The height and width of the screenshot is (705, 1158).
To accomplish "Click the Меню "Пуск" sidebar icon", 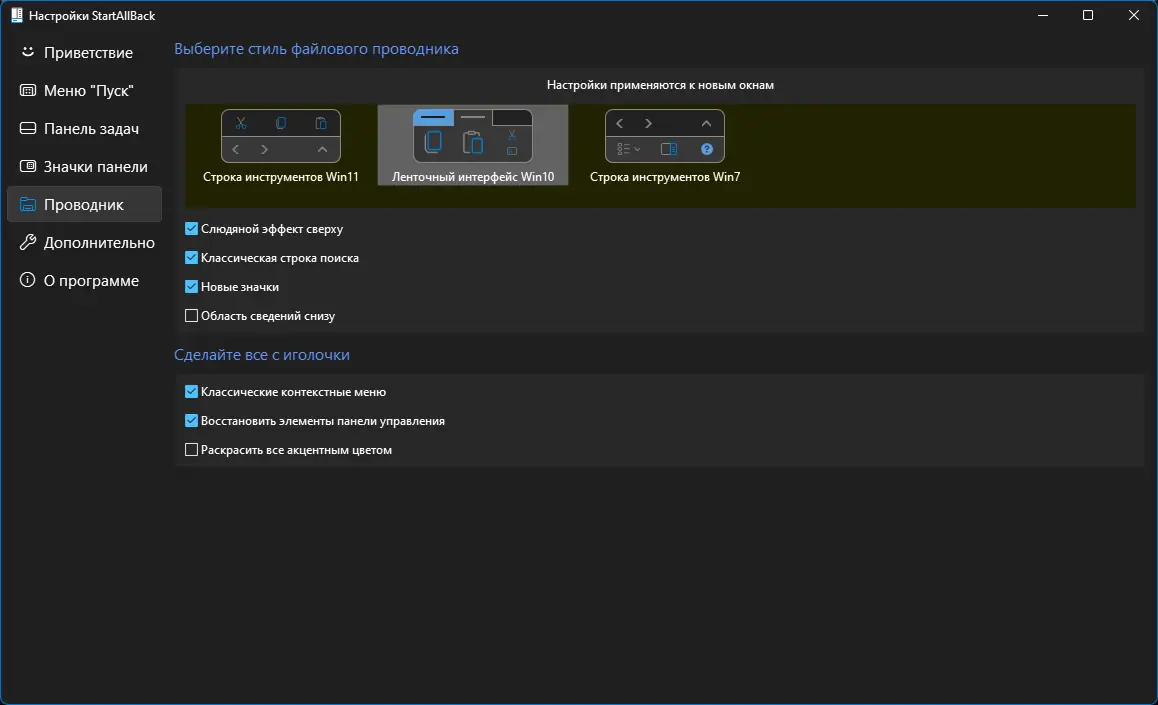I will point(27,90).
